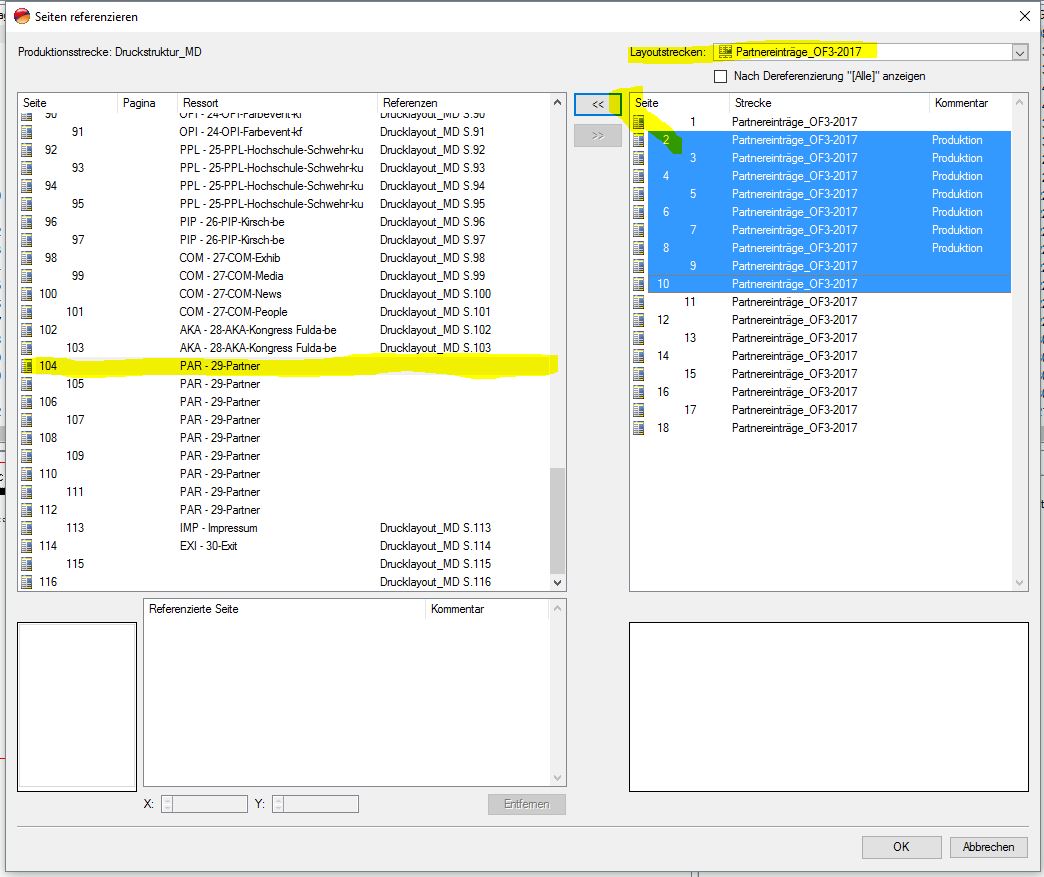
Task: Click page icon of row 114 EXI - 30-Exit
Action: point(27,546)
